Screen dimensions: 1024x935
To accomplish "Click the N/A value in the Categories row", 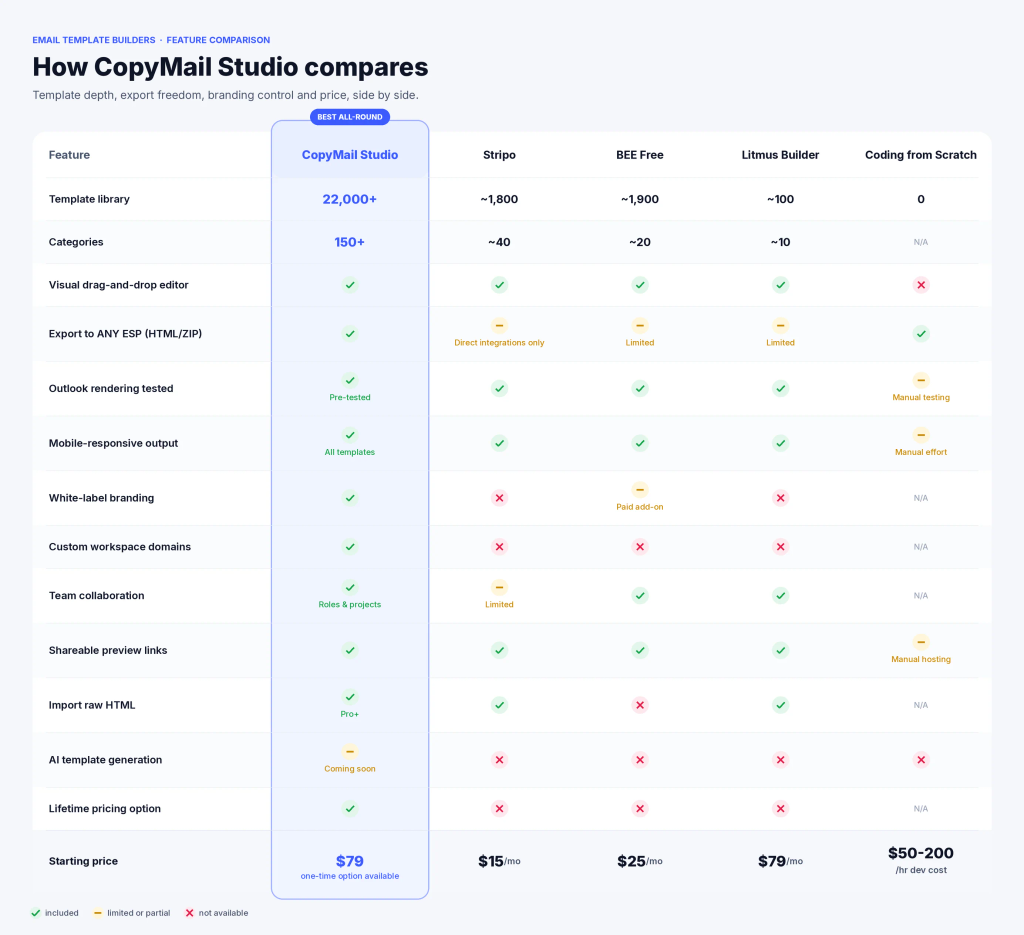I will 921,242.
